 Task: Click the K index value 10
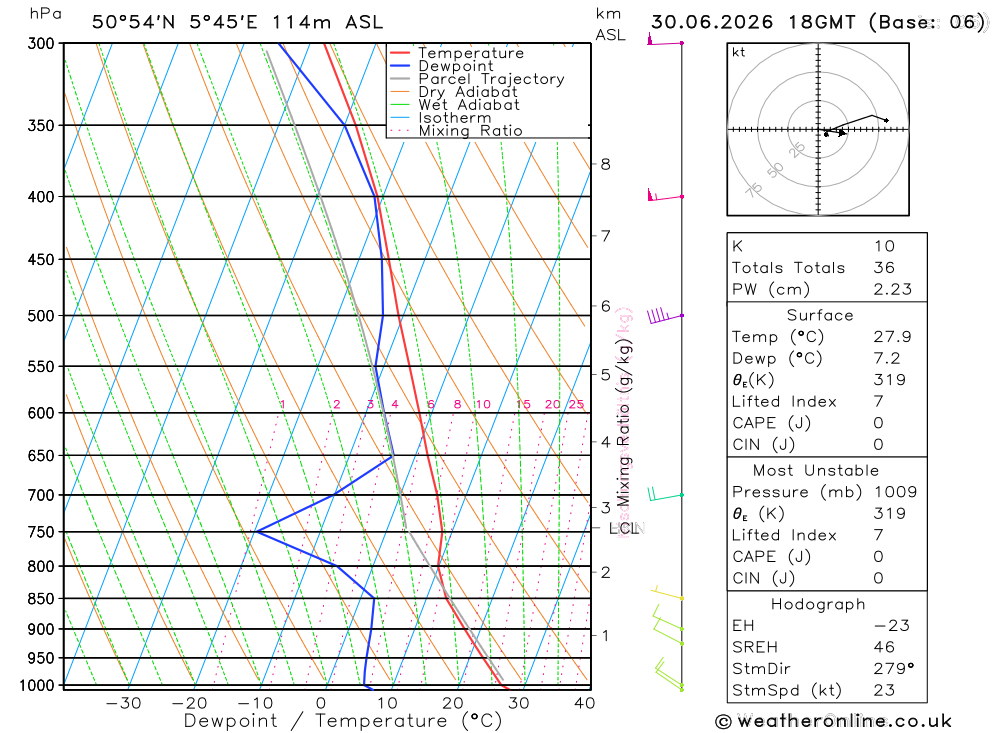click(885, 246)
